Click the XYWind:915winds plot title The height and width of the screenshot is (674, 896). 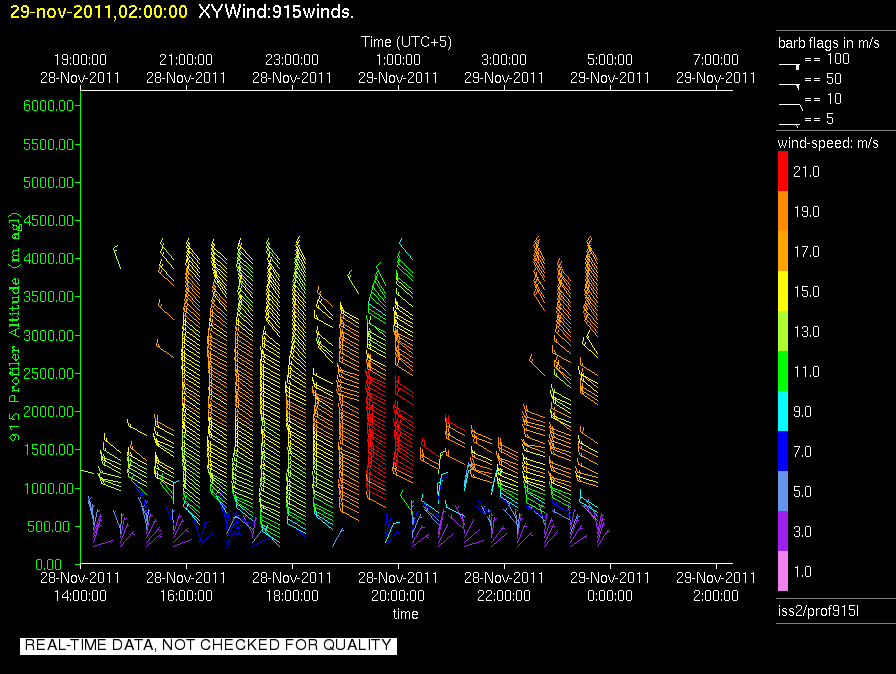275,12
